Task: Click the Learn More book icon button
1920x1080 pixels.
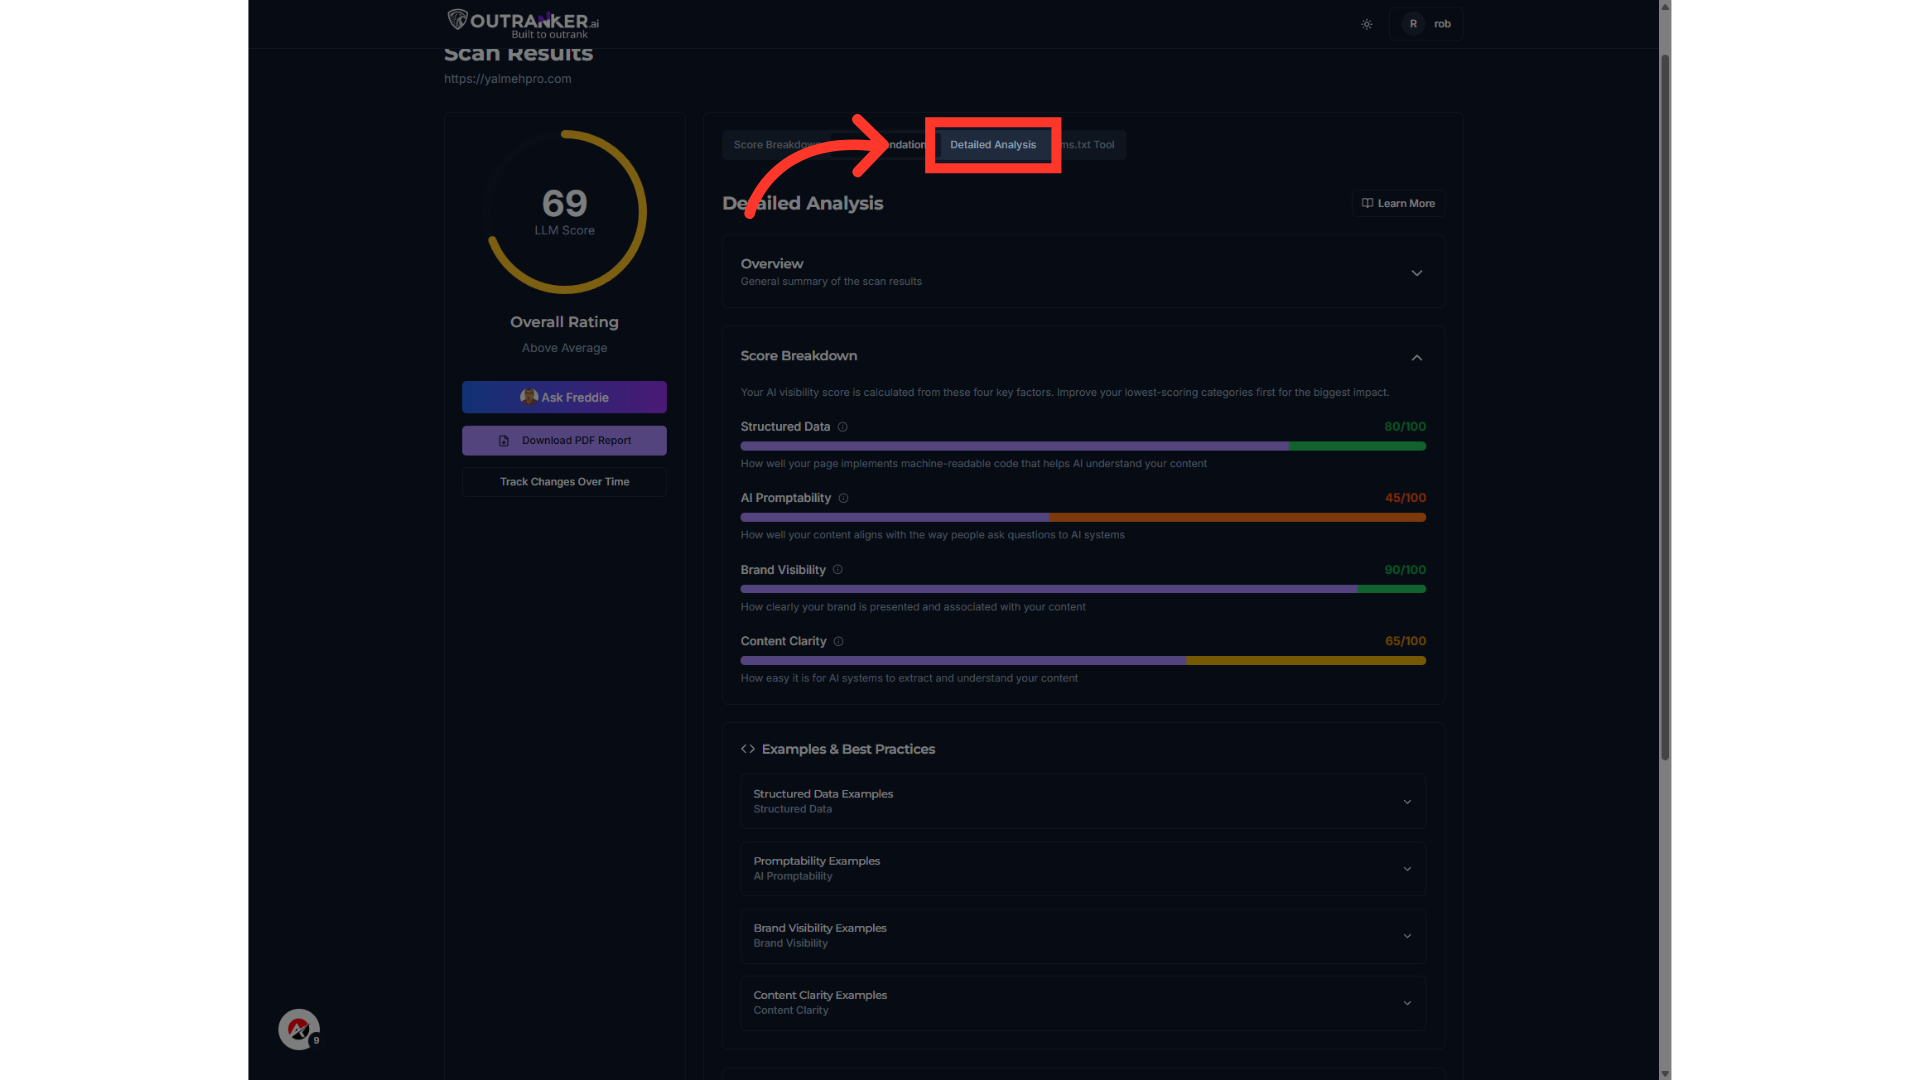Action: (1398, 203)
